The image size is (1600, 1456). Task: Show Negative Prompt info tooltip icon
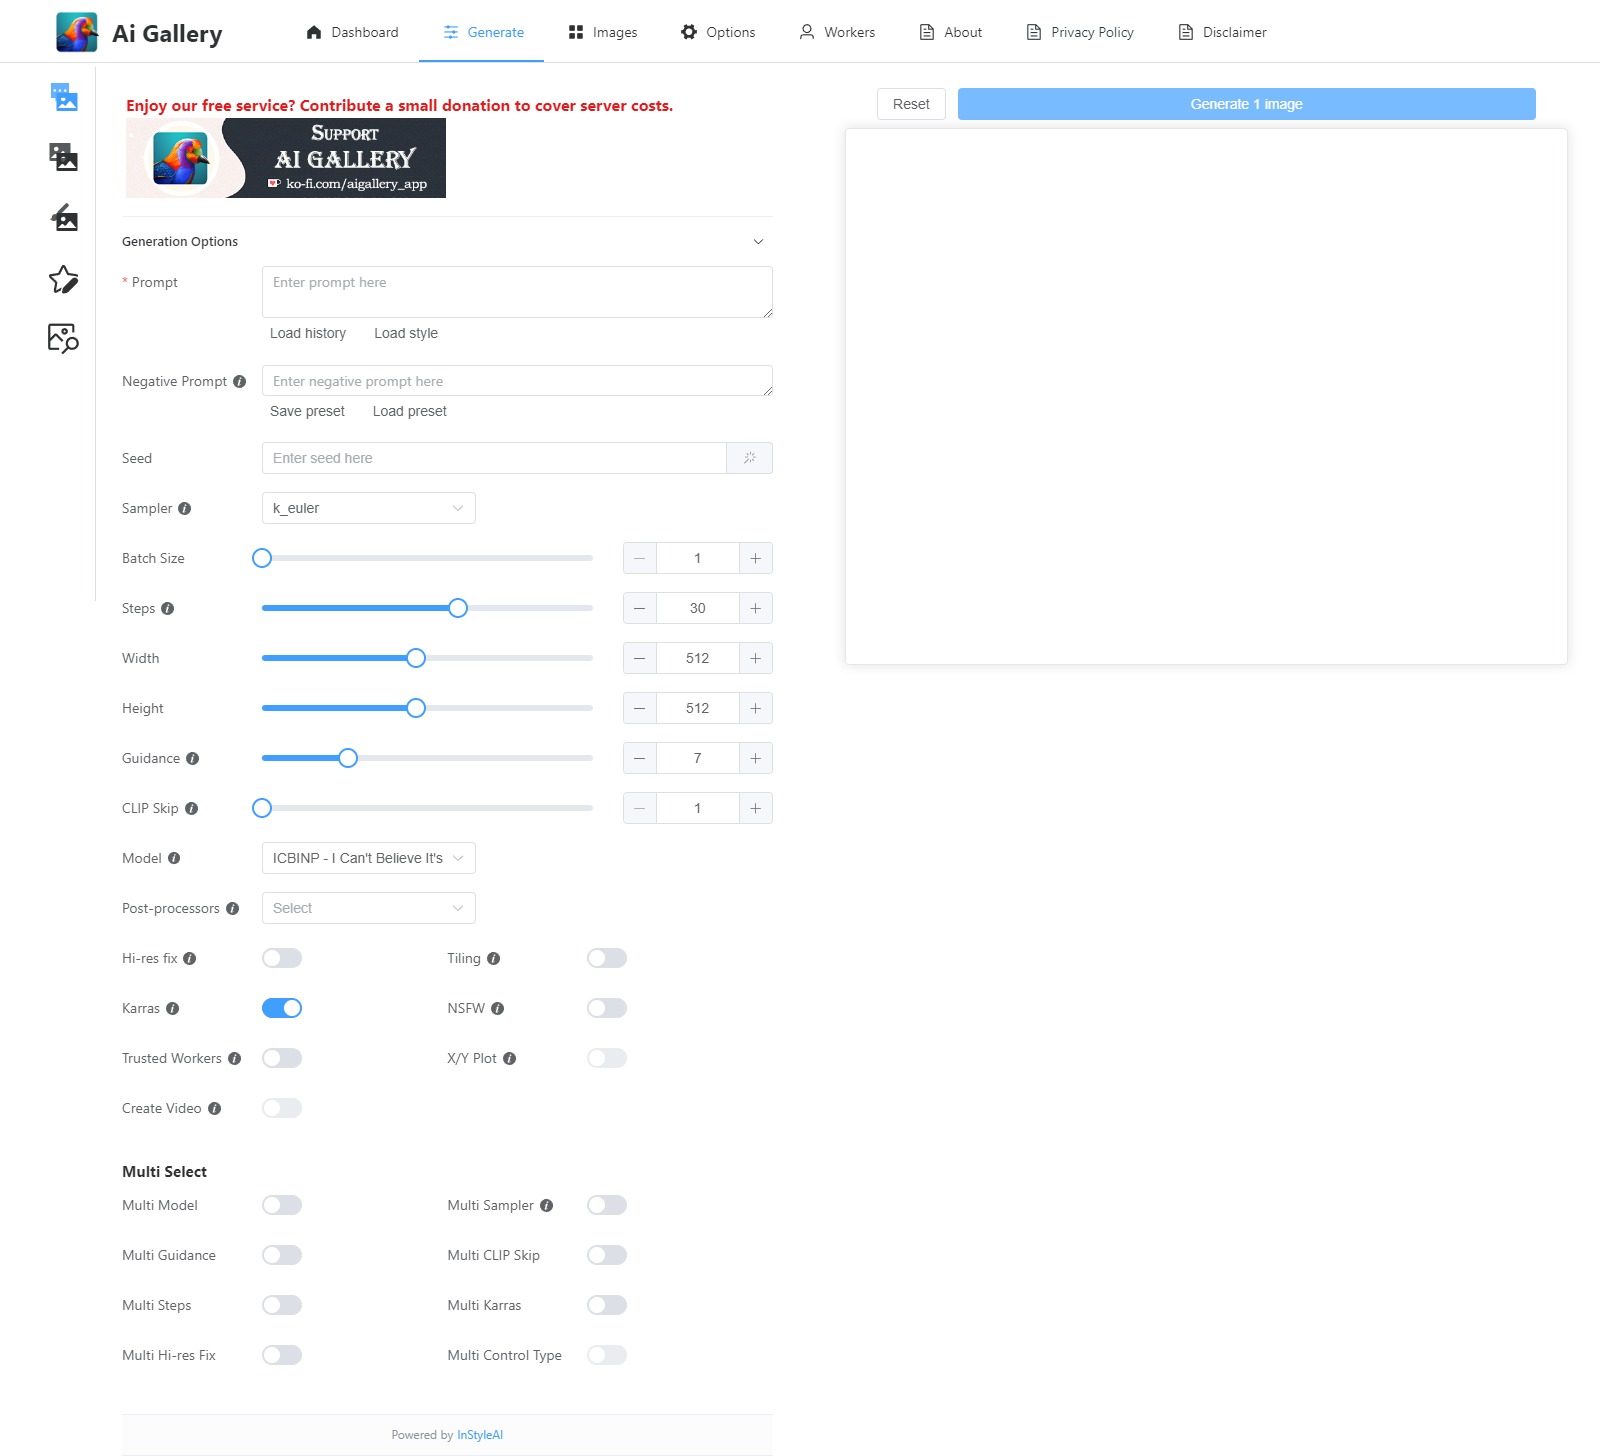(x=239, y=381)
